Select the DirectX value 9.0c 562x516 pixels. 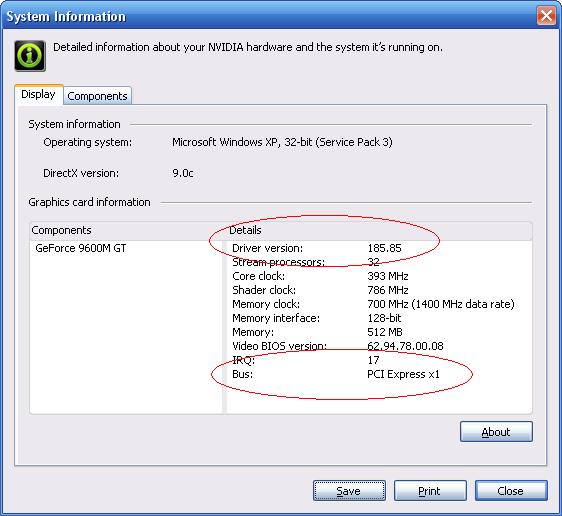click(183, 173)
